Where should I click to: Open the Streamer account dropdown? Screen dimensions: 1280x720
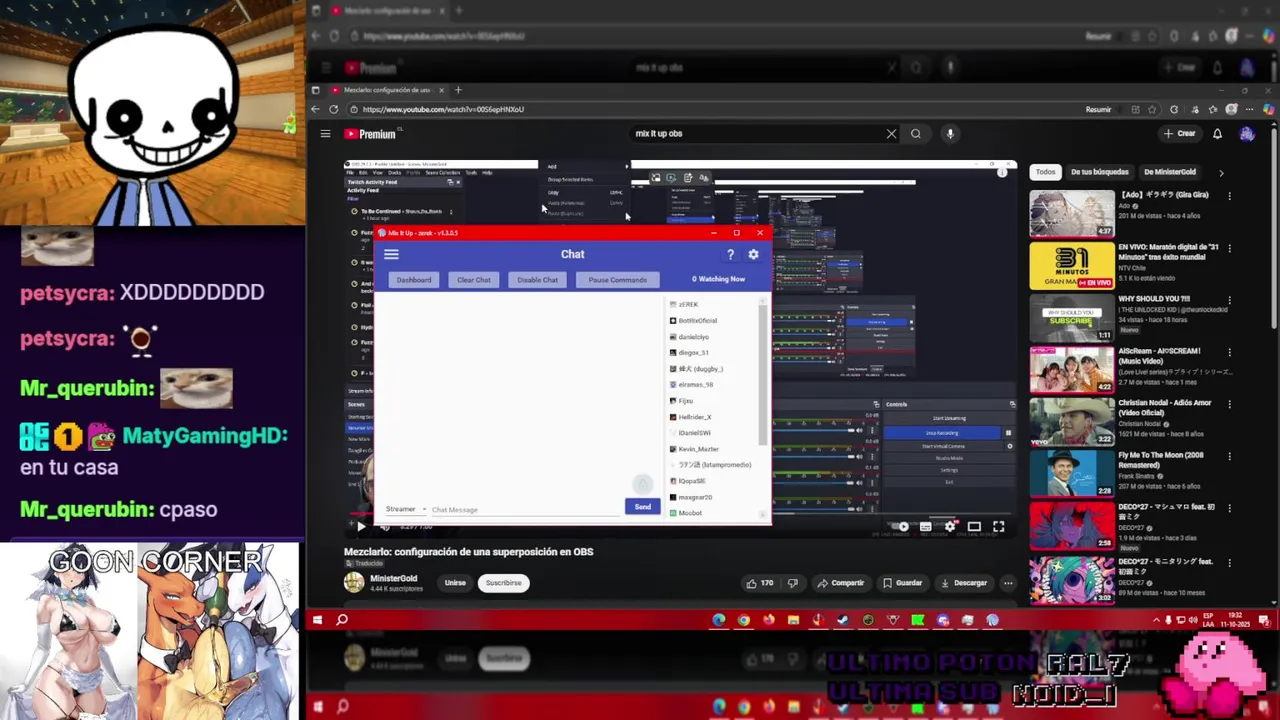point(406,509)
